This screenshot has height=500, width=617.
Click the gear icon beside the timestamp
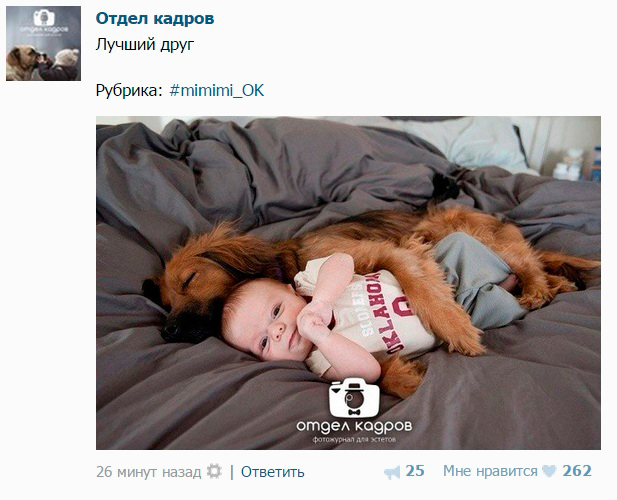coord(214,471)
